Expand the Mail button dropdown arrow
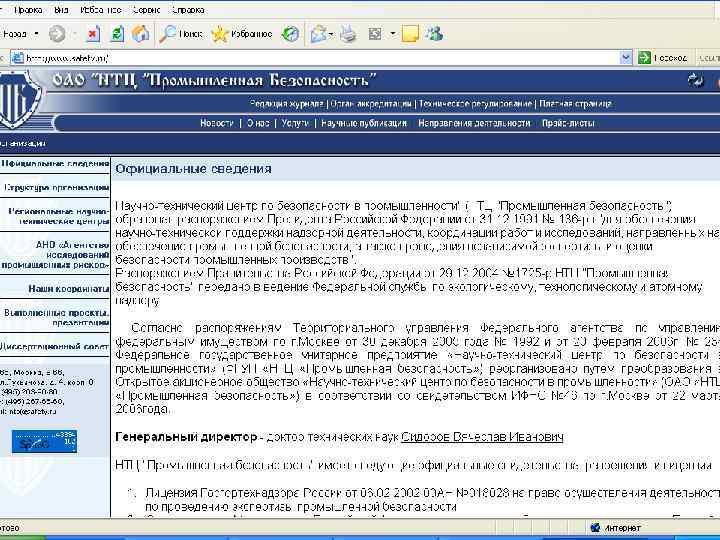 331,34
